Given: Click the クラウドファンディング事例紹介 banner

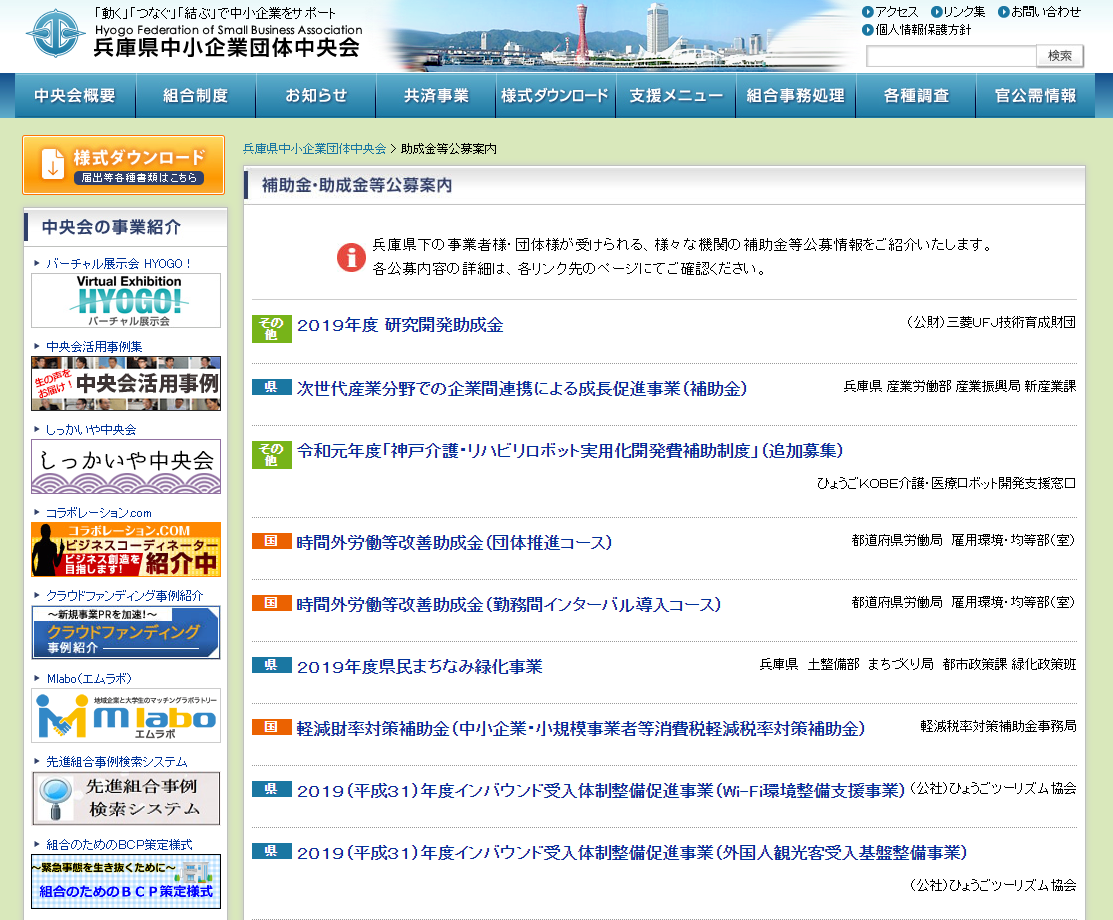Looking at the screenshot, I should click(124, 633).
